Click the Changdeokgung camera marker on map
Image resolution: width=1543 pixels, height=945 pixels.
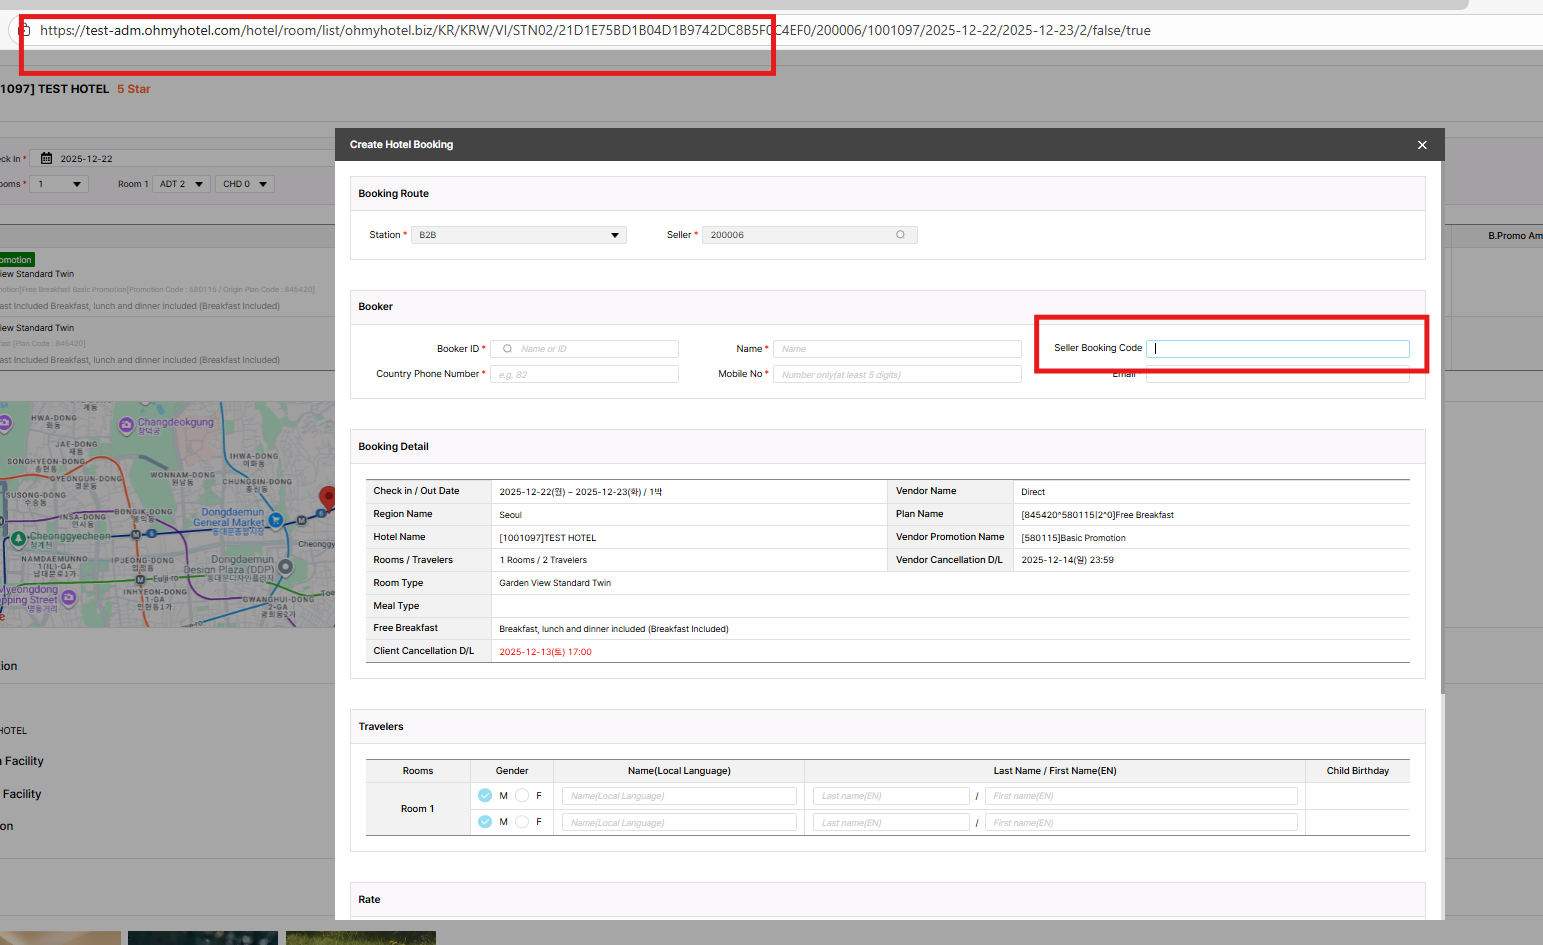pos(126,425)
